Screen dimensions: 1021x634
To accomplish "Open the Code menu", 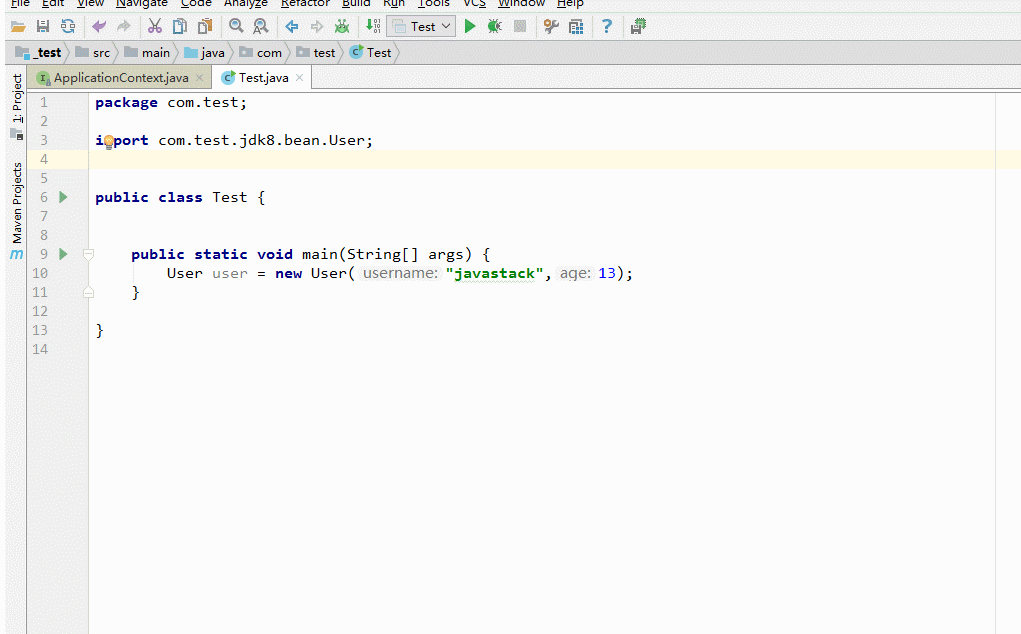I will 196,4.
